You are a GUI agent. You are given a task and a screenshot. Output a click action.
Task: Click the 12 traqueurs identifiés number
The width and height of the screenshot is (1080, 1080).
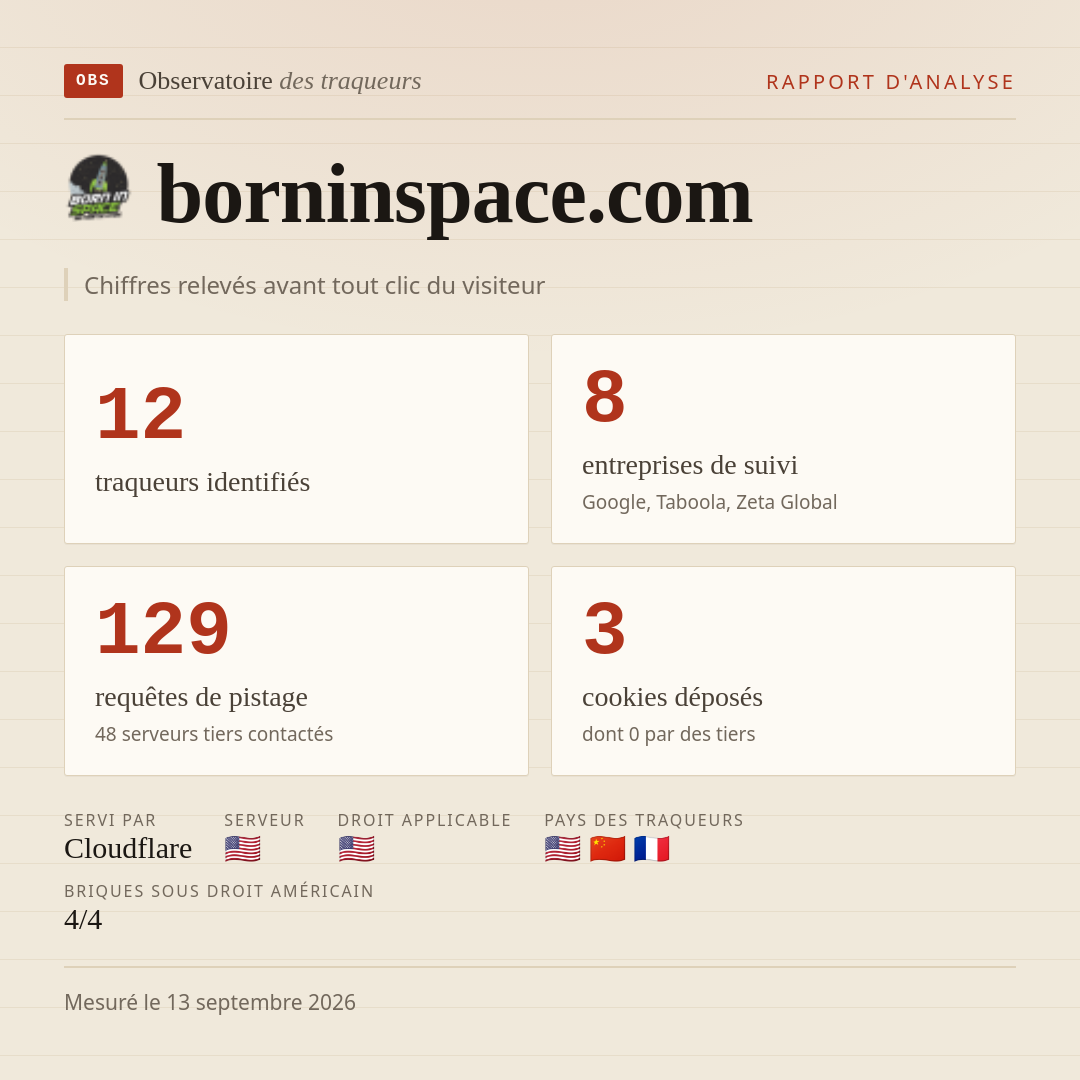[141, 413]
